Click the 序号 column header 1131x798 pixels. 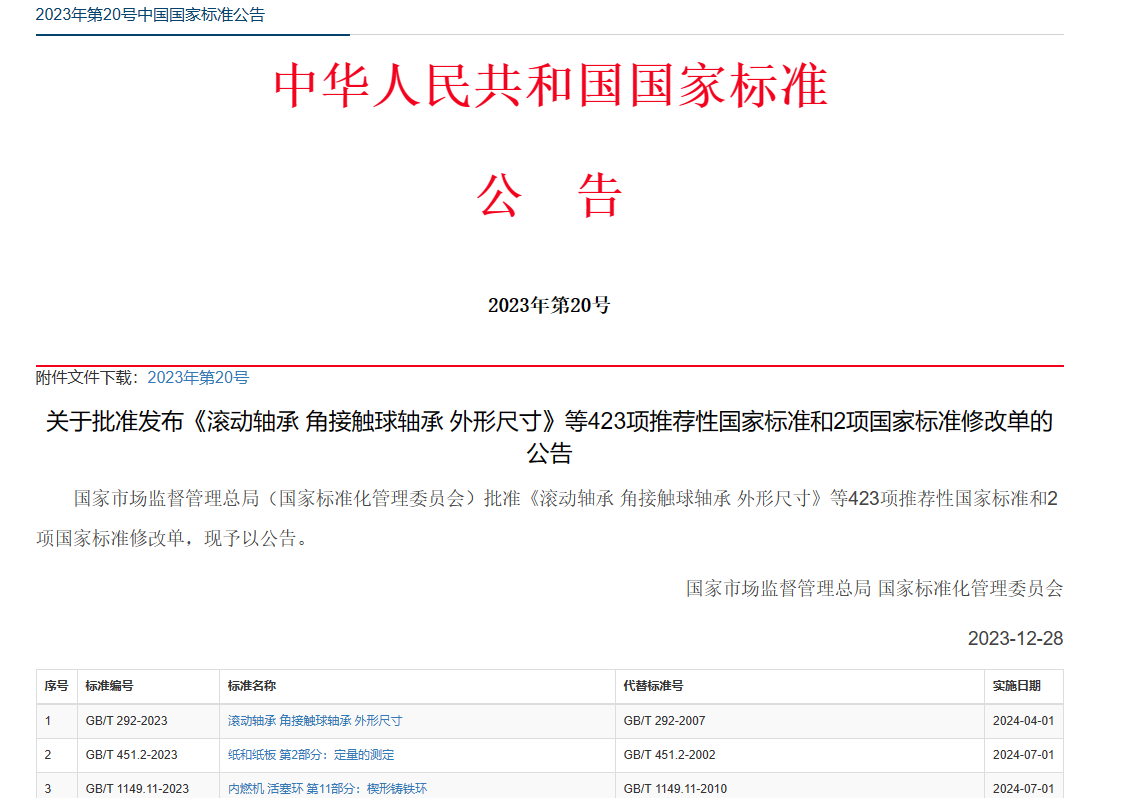[56, 686]
